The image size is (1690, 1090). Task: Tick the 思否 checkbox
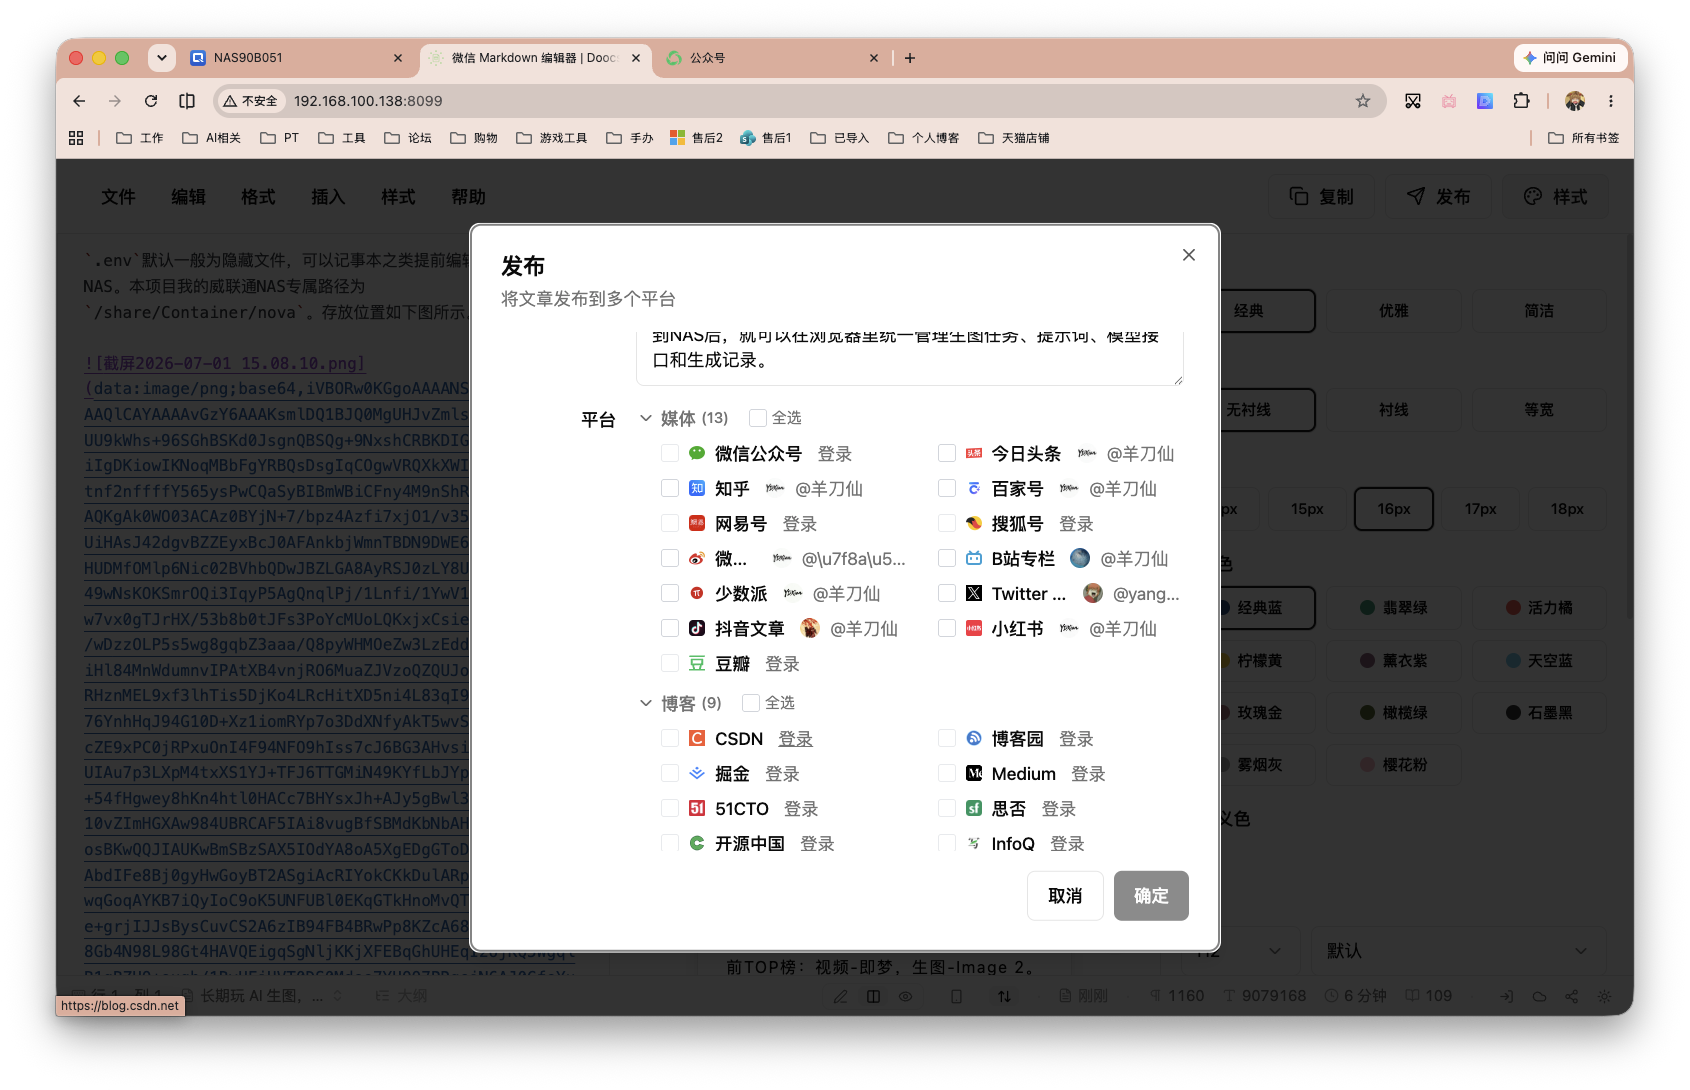[x=947, y=809]
